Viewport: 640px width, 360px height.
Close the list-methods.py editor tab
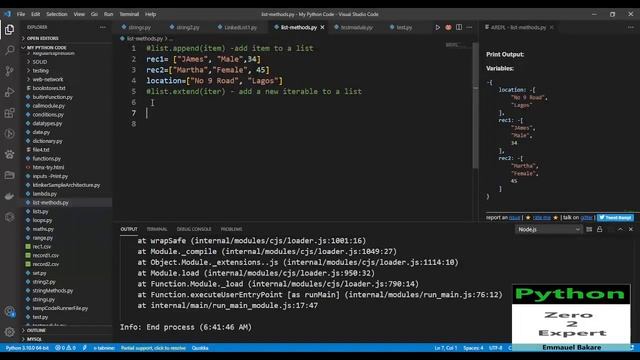click(x=322, y=27)
